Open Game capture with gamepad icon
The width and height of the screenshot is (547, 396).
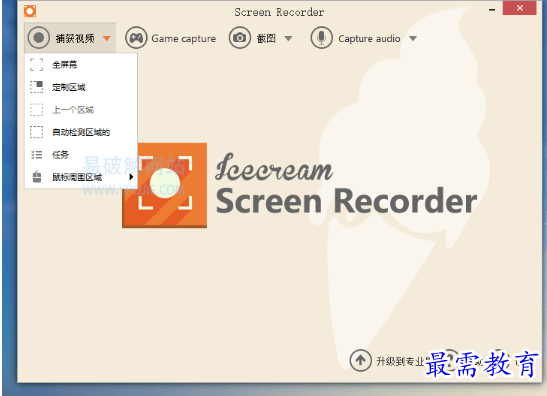click(x=171, y=38)
